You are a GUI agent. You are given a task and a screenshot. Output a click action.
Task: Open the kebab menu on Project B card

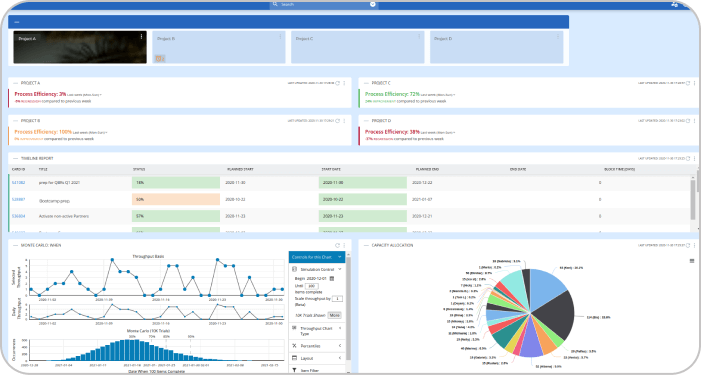[280, 37]
